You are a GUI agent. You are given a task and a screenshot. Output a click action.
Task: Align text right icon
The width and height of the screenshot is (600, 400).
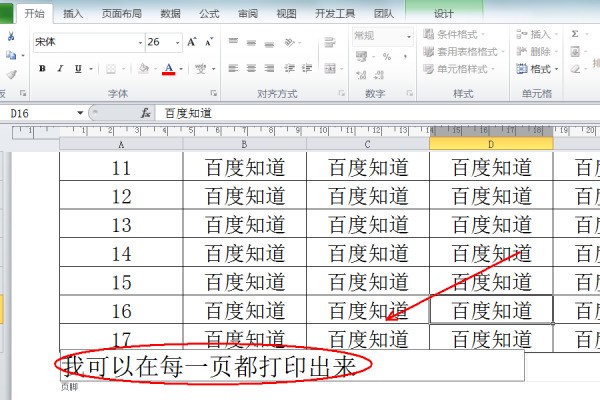pyautogui.click(x=269, y=69)
